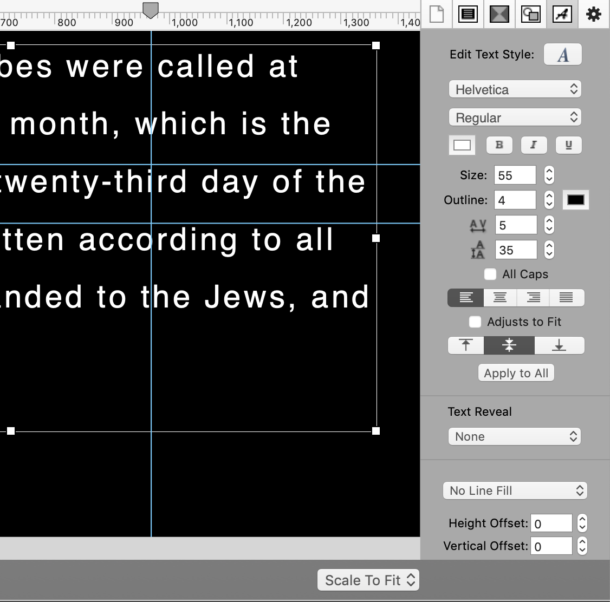This screenshot has width=610, height=602.
Task: Click the line spacing field
Action: click(516, 250)
